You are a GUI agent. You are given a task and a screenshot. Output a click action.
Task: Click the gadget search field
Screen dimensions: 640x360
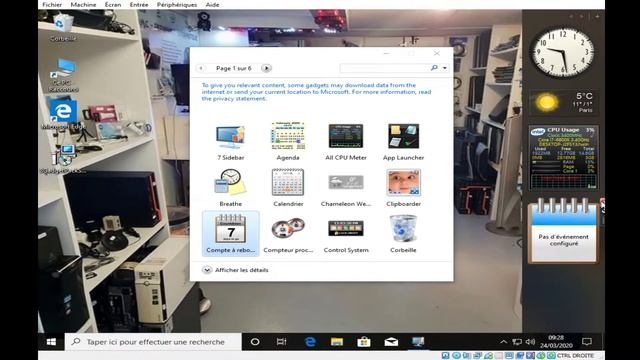coord(384,68)
